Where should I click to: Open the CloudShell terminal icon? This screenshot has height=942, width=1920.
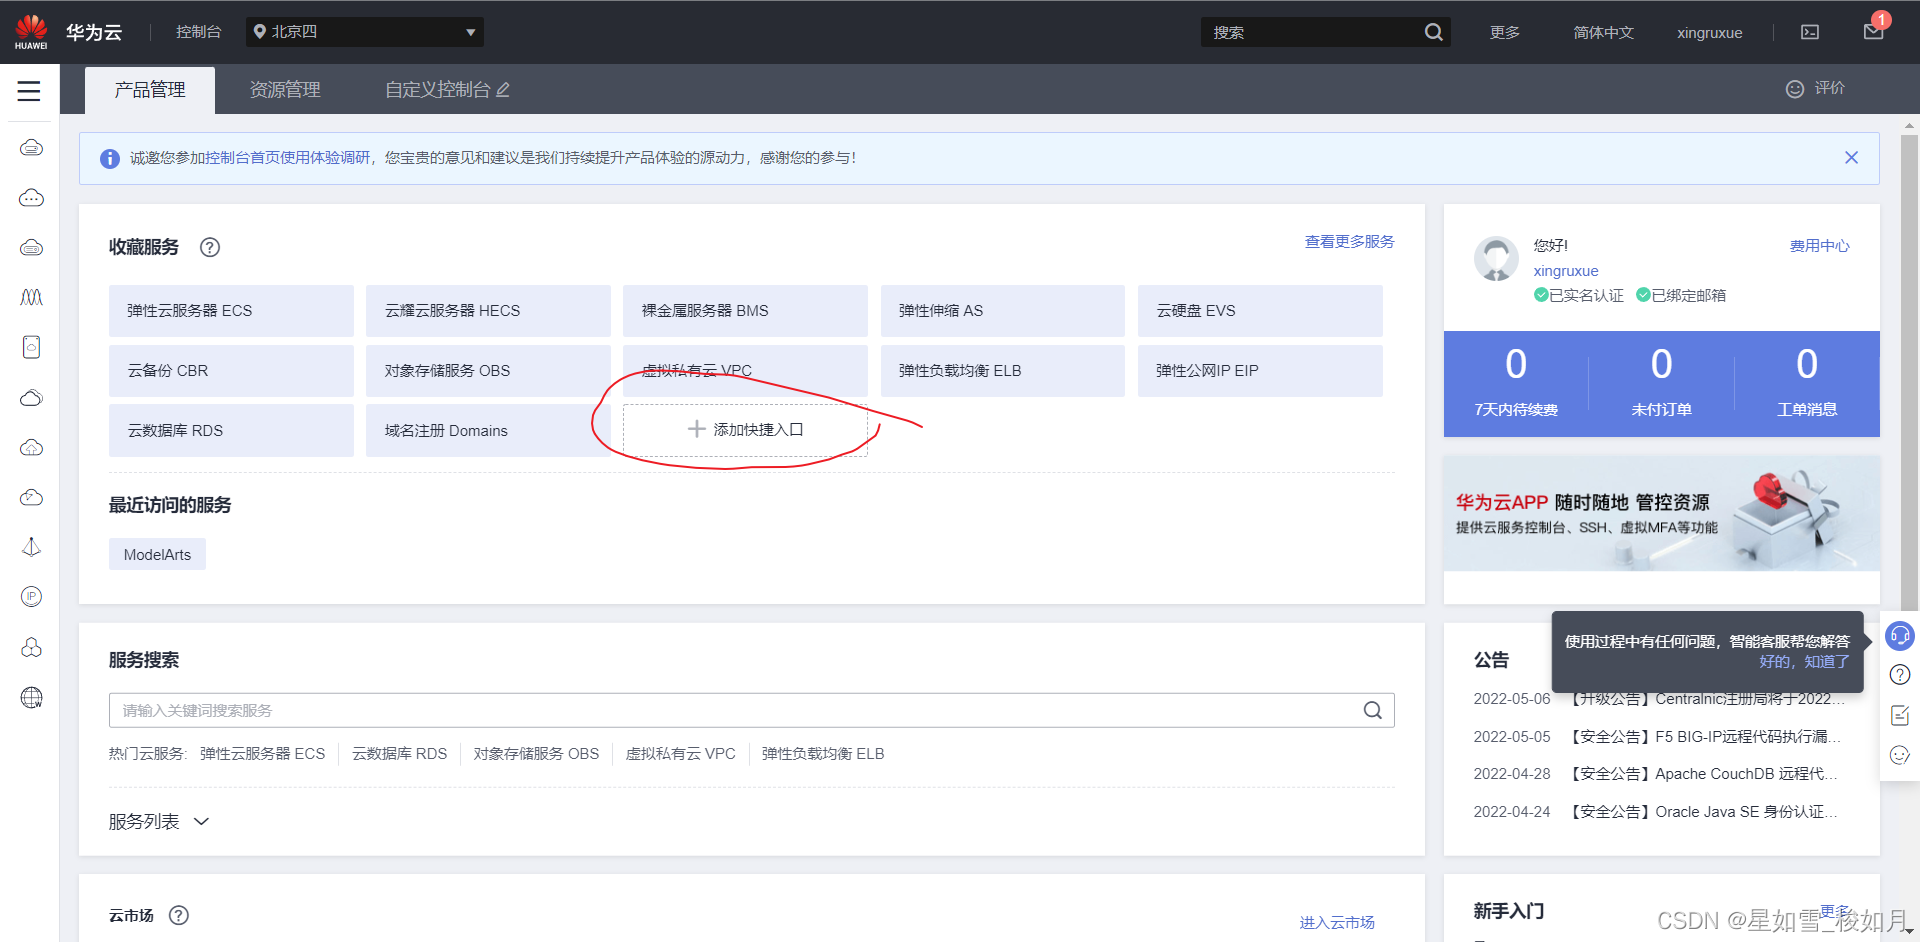click(1810, 32)
